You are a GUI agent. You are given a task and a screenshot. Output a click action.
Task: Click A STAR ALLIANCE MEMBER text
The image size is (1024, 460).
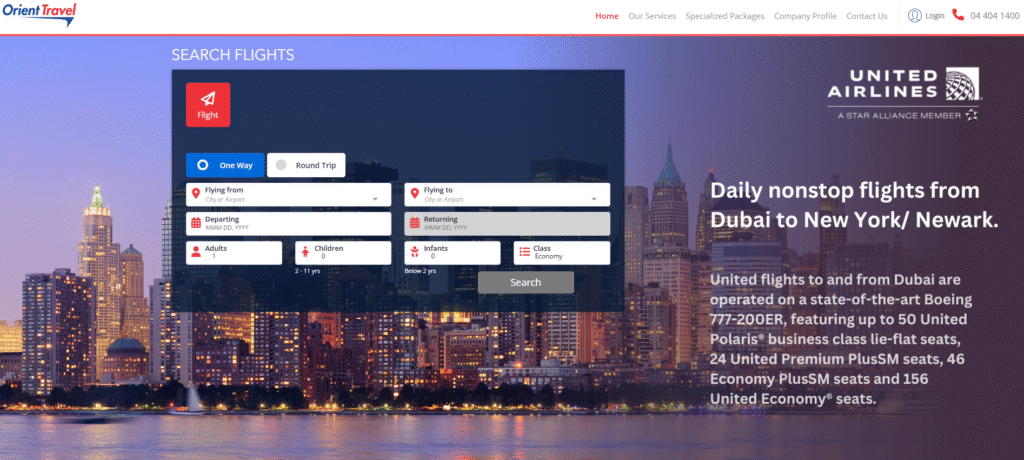899,116
